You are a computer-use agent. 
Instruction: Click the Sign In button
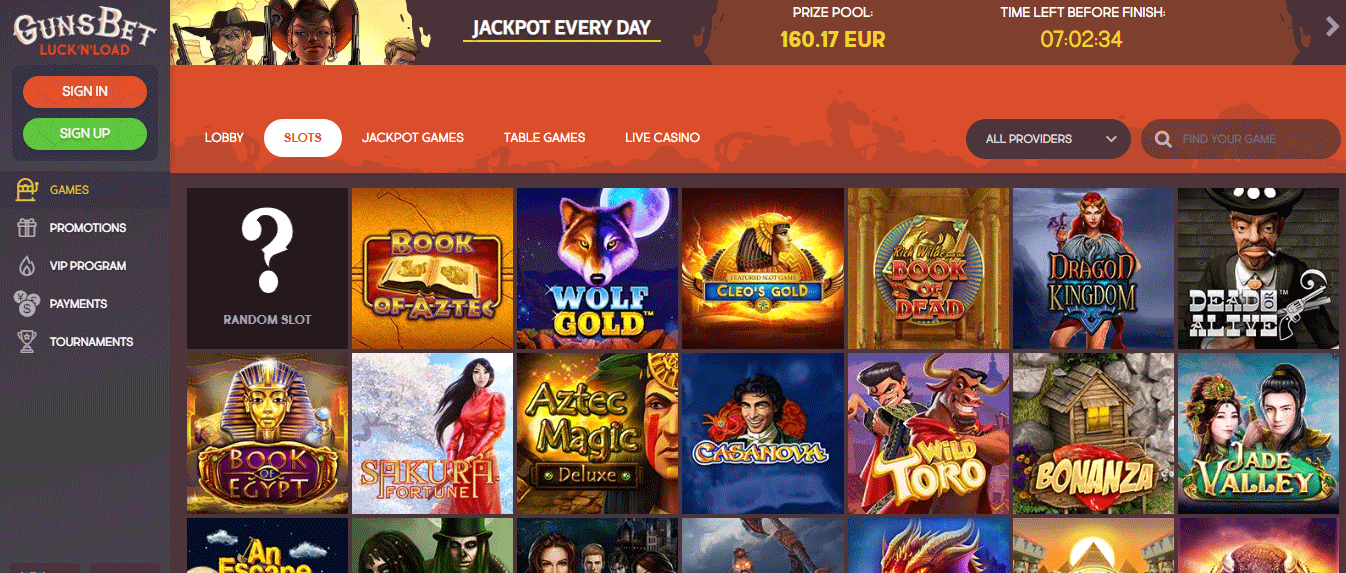click(85, 91)
